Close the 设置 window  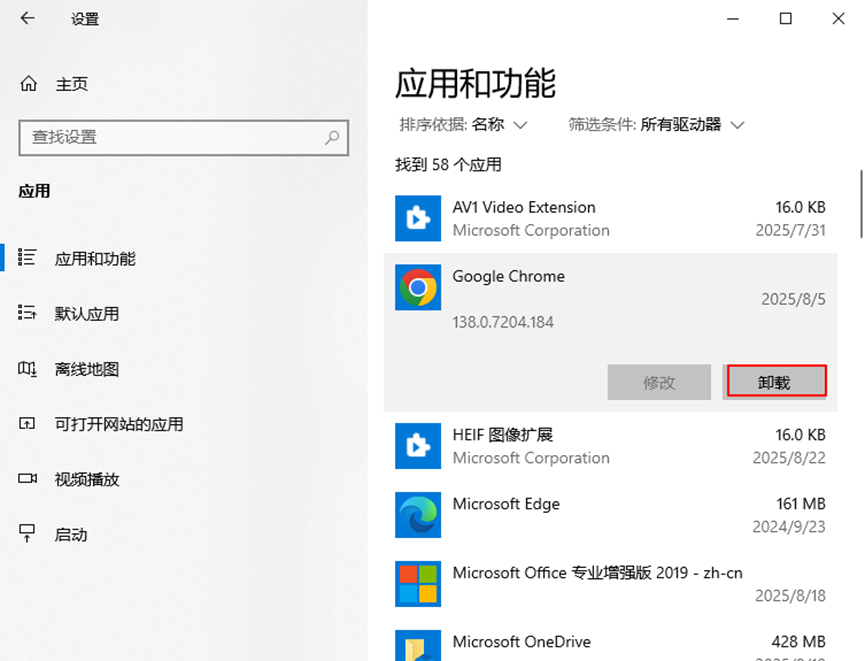[x=839, y=19]
